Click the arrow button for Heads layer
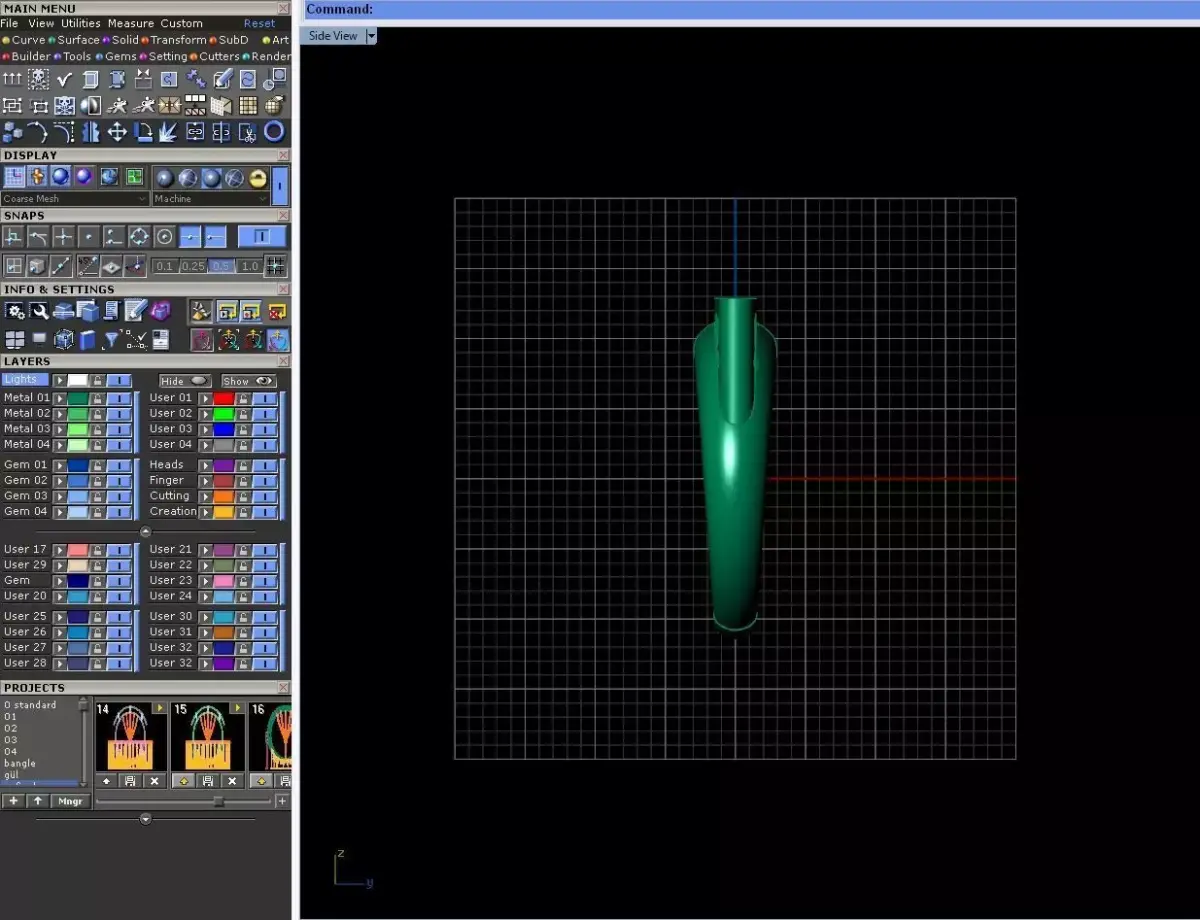Image resolution: width=1200 pixels, height=920 pixels. click(206, 465)
